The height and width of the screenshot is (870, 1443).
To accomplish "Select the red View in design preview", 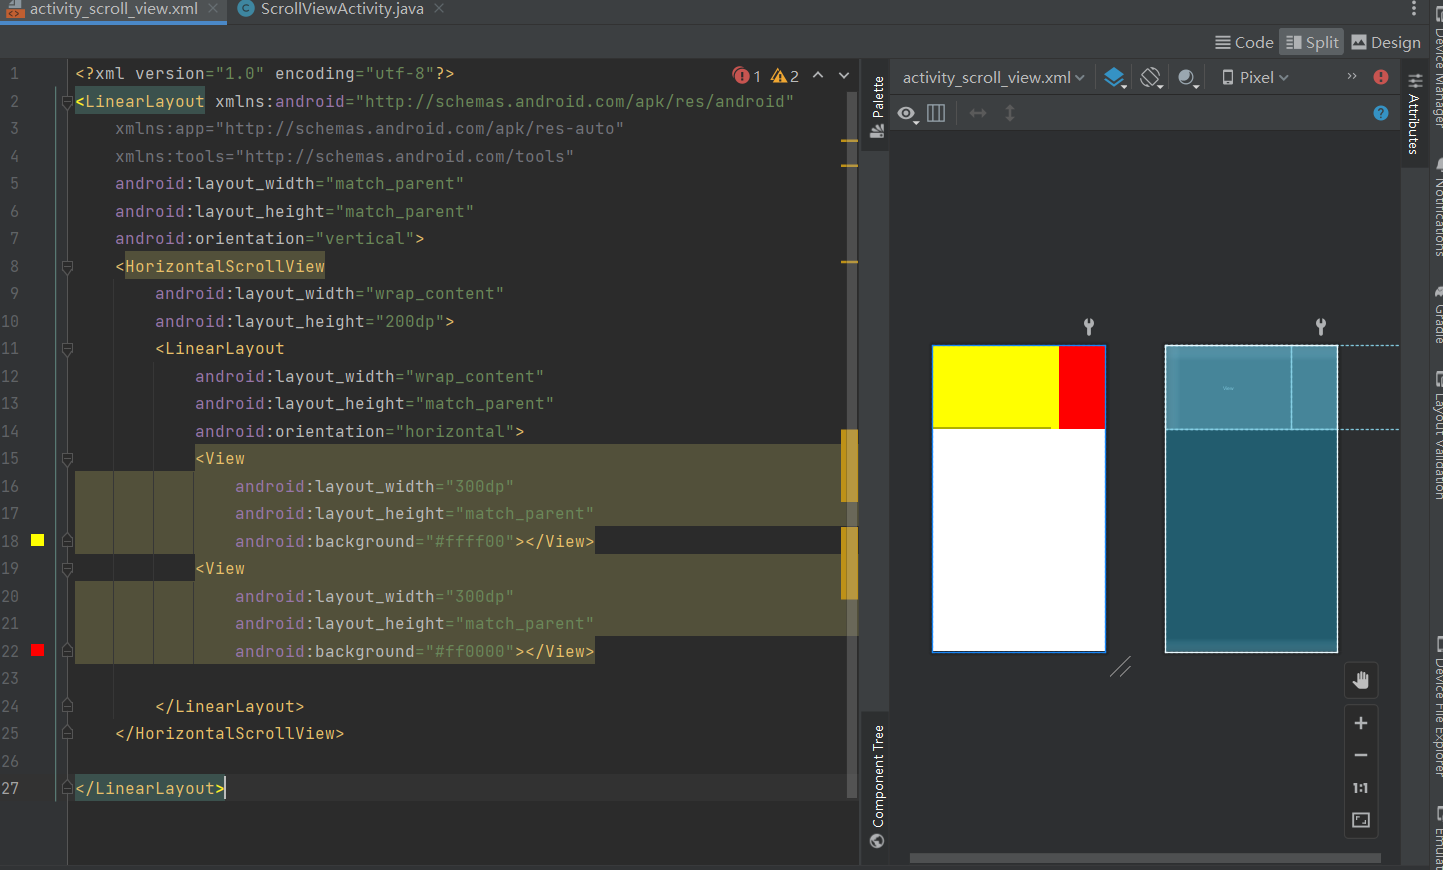I will (x=1082, y=387).
